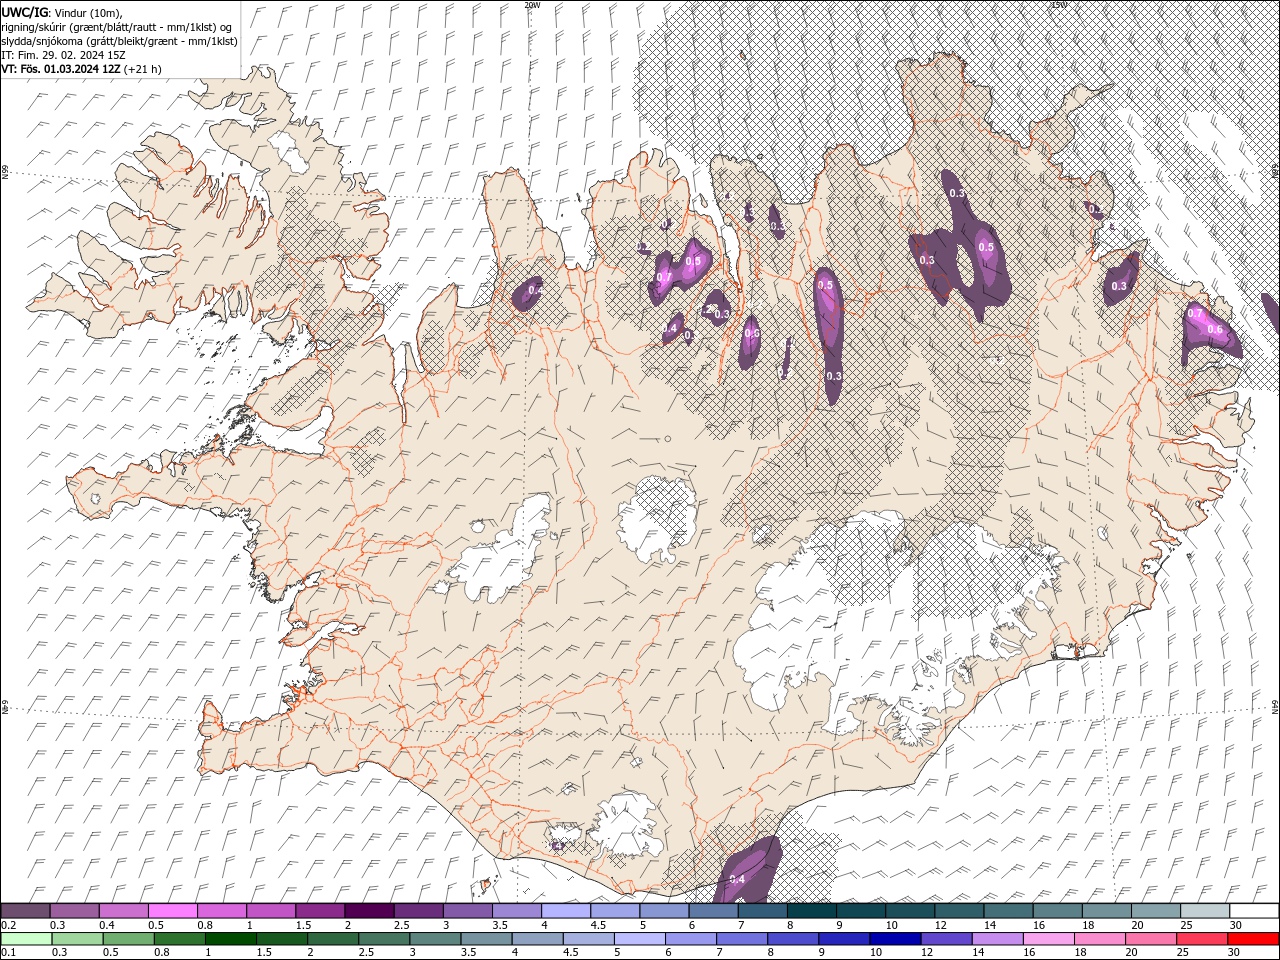Click the 'IT: Fim. 29. 02. 2024 15Z' line

coord(63,55)
